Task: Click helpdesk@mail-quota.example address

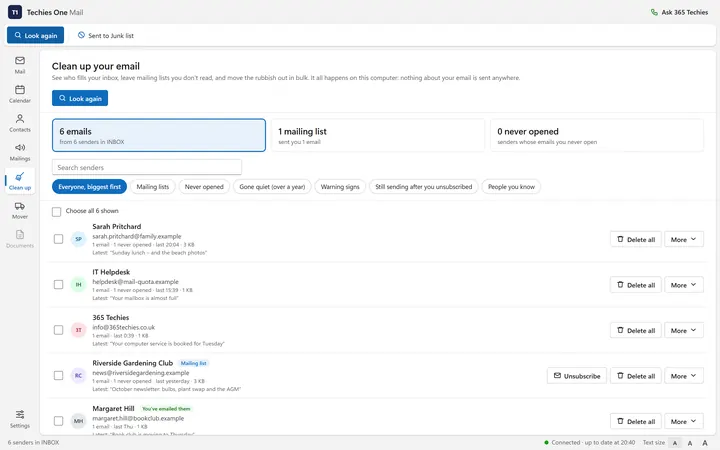Action: click(x=135, y=281)
